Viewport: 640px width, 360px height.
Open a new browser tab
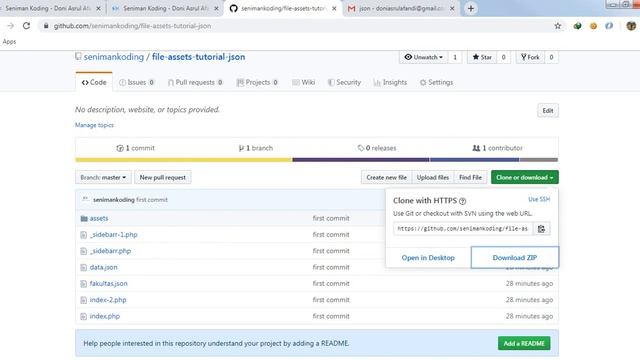click(x=471, y=8)
